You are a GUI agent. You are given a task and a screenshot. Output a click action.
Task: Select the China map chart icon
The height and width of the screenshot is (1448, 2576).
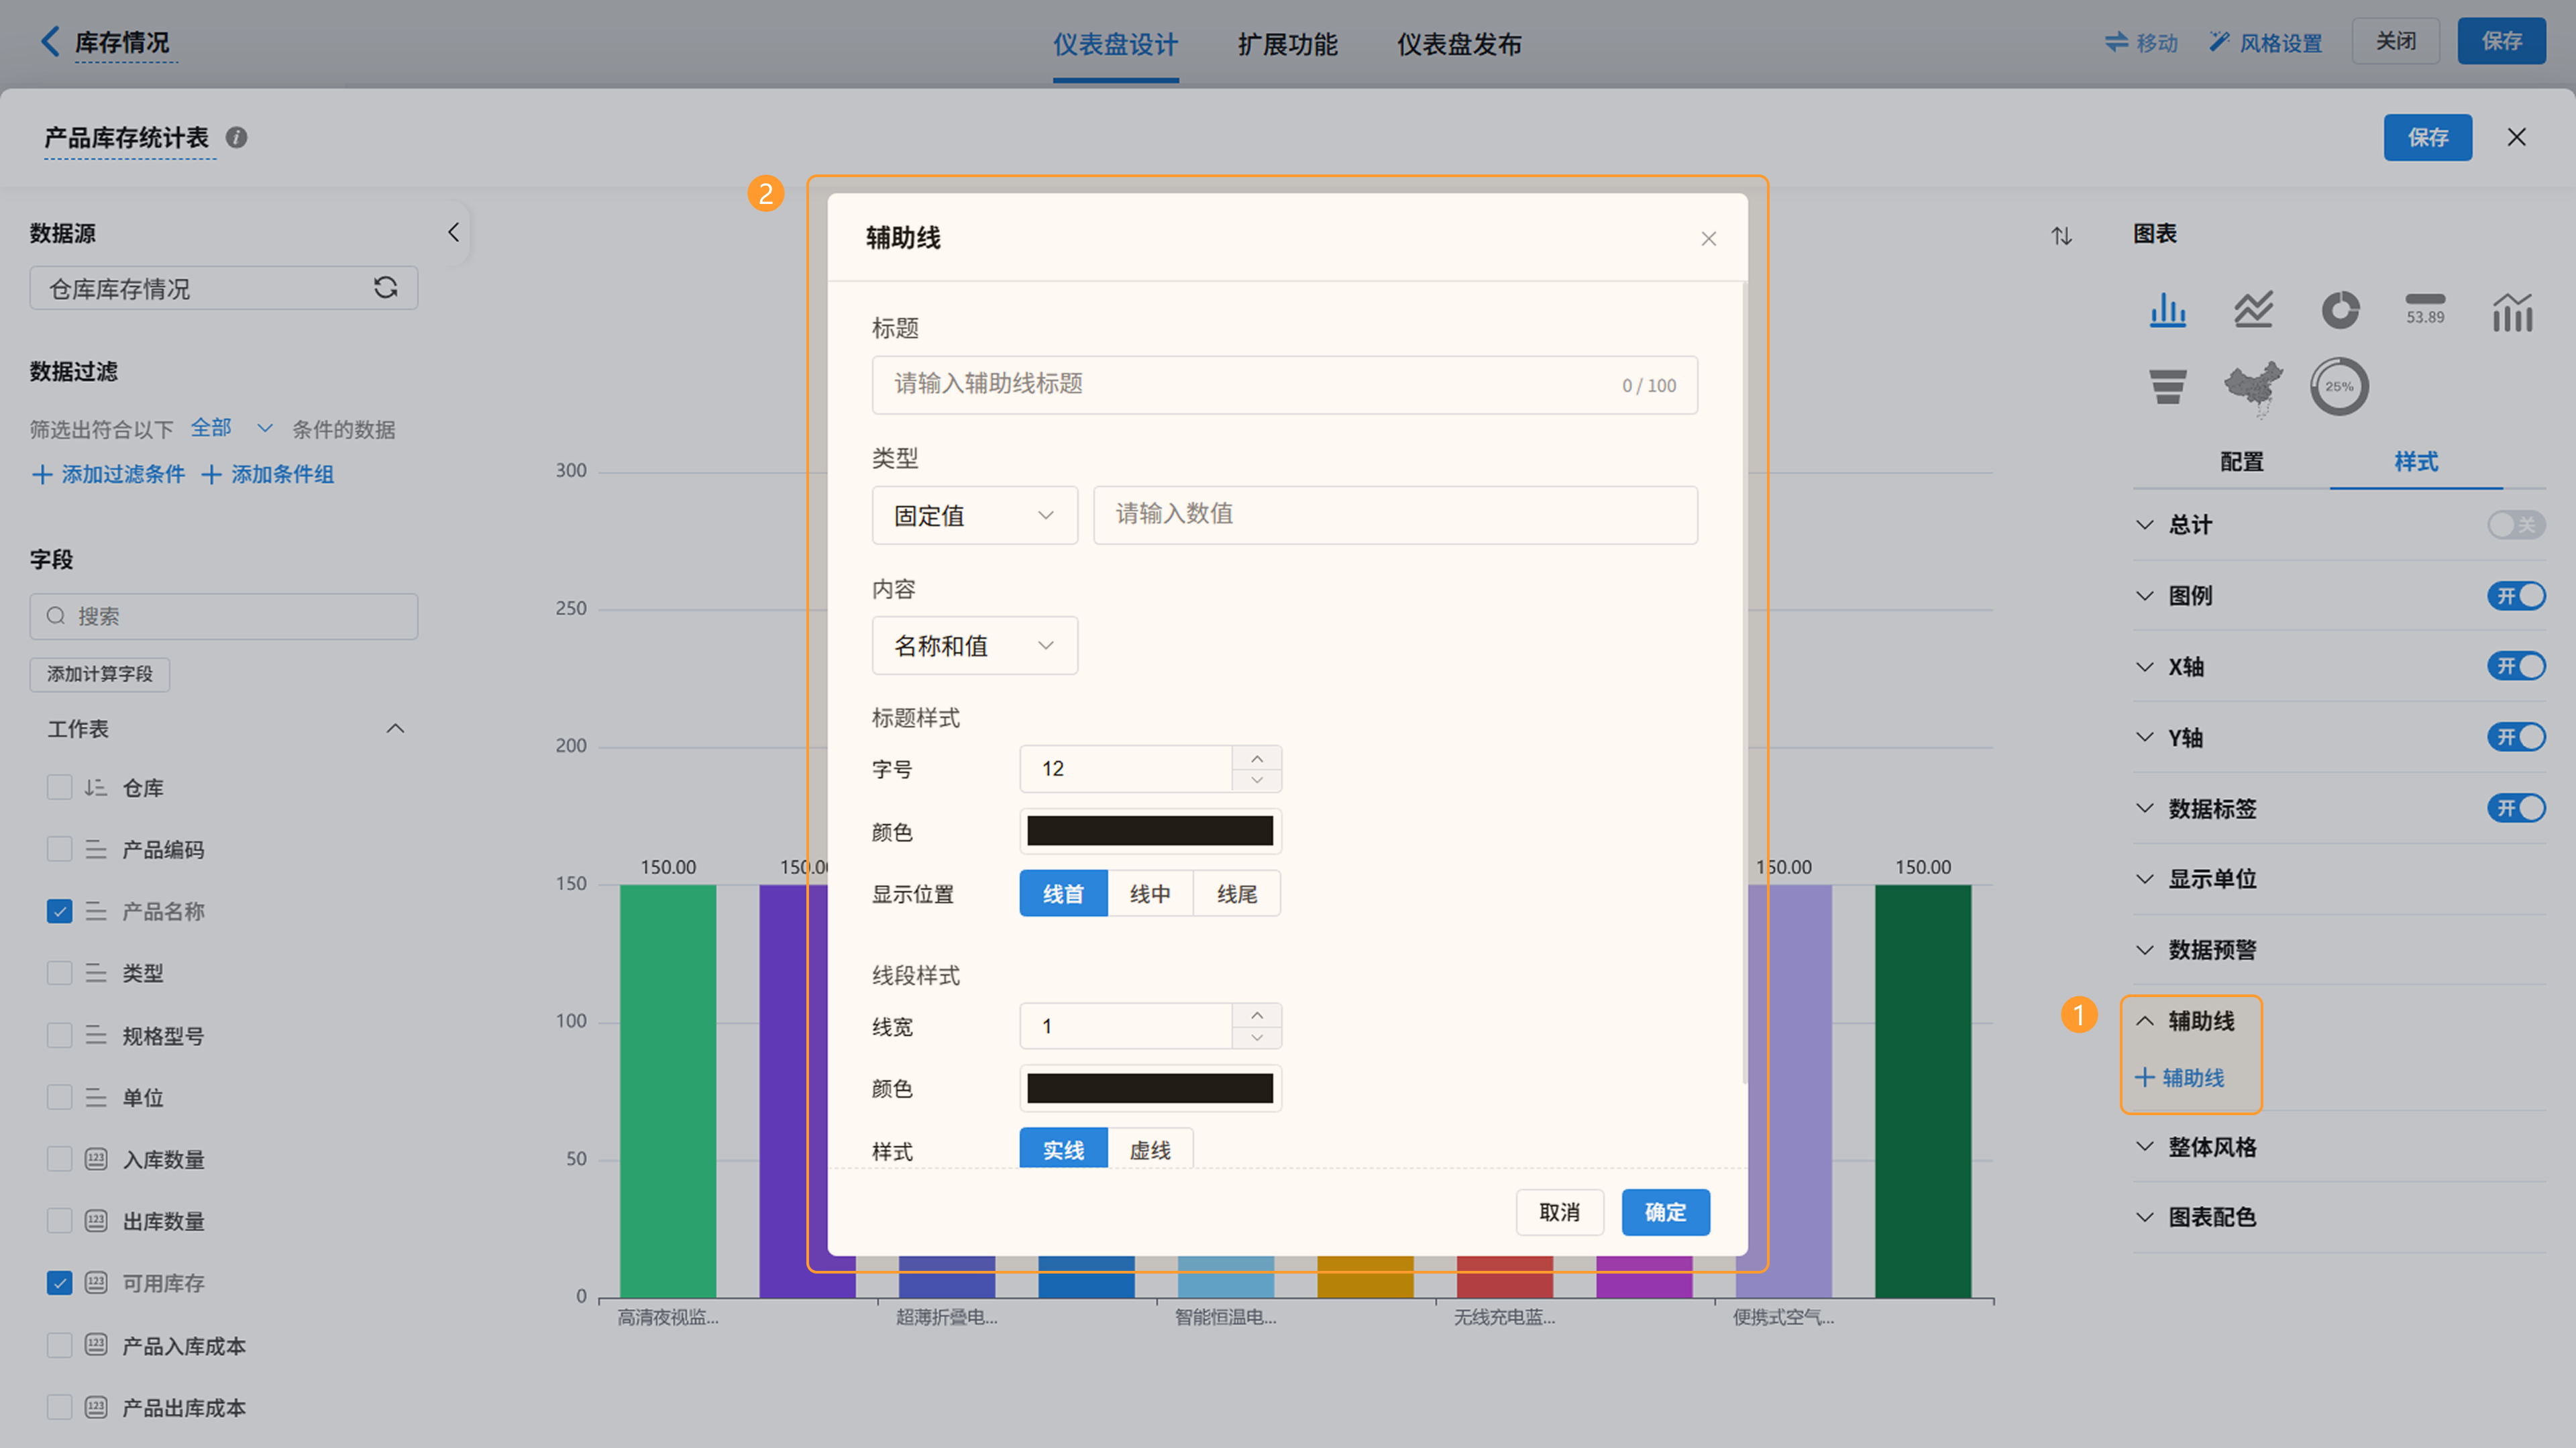[2253, 386]
